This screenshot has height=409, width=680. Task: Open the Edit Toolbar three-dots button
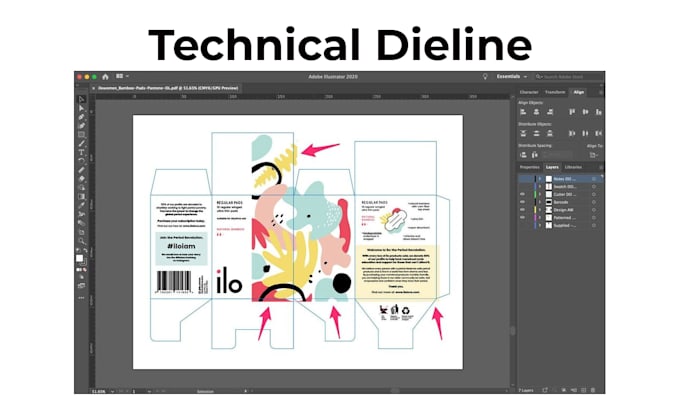click(x=81, y=298)
